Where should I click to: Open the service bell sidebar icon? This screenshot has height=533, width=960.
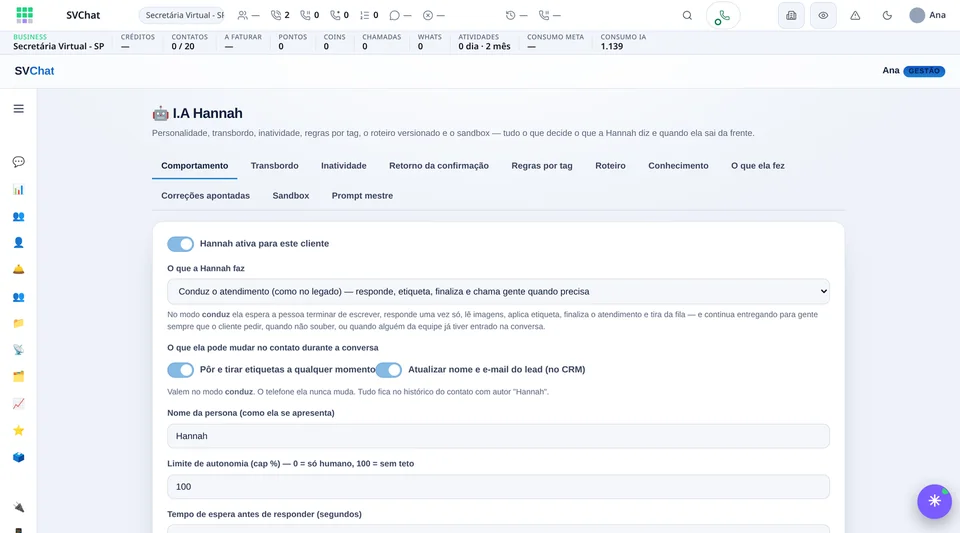(x=18, y=269)
